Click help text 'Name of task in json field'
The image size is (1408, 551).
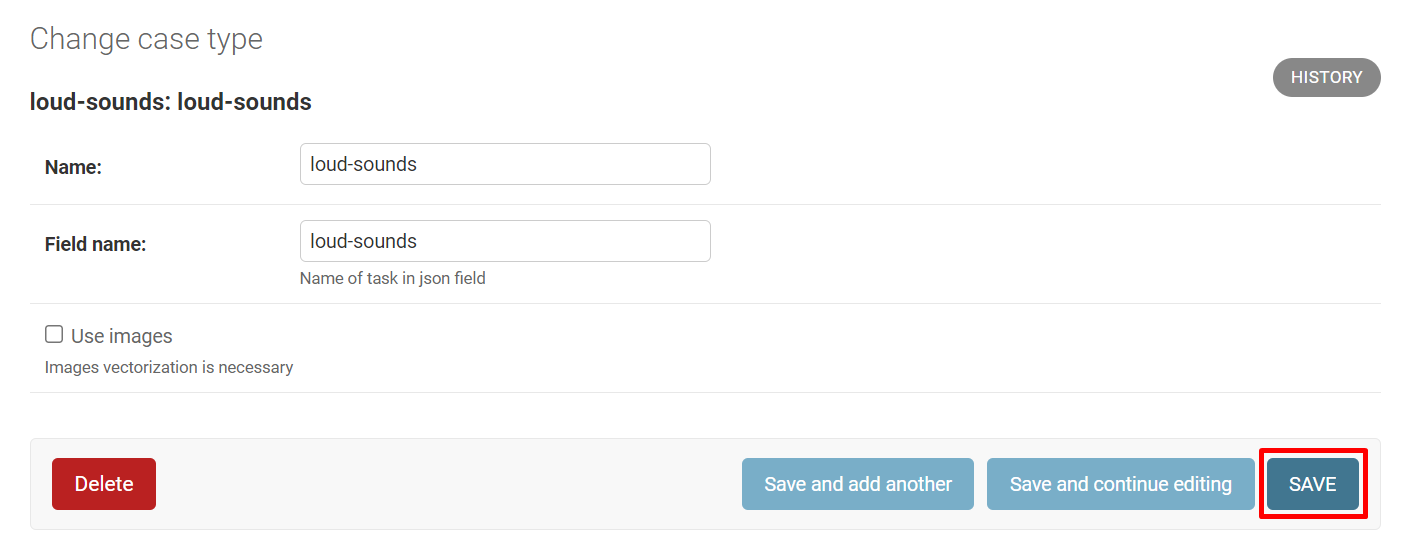[x=392, y=278]
